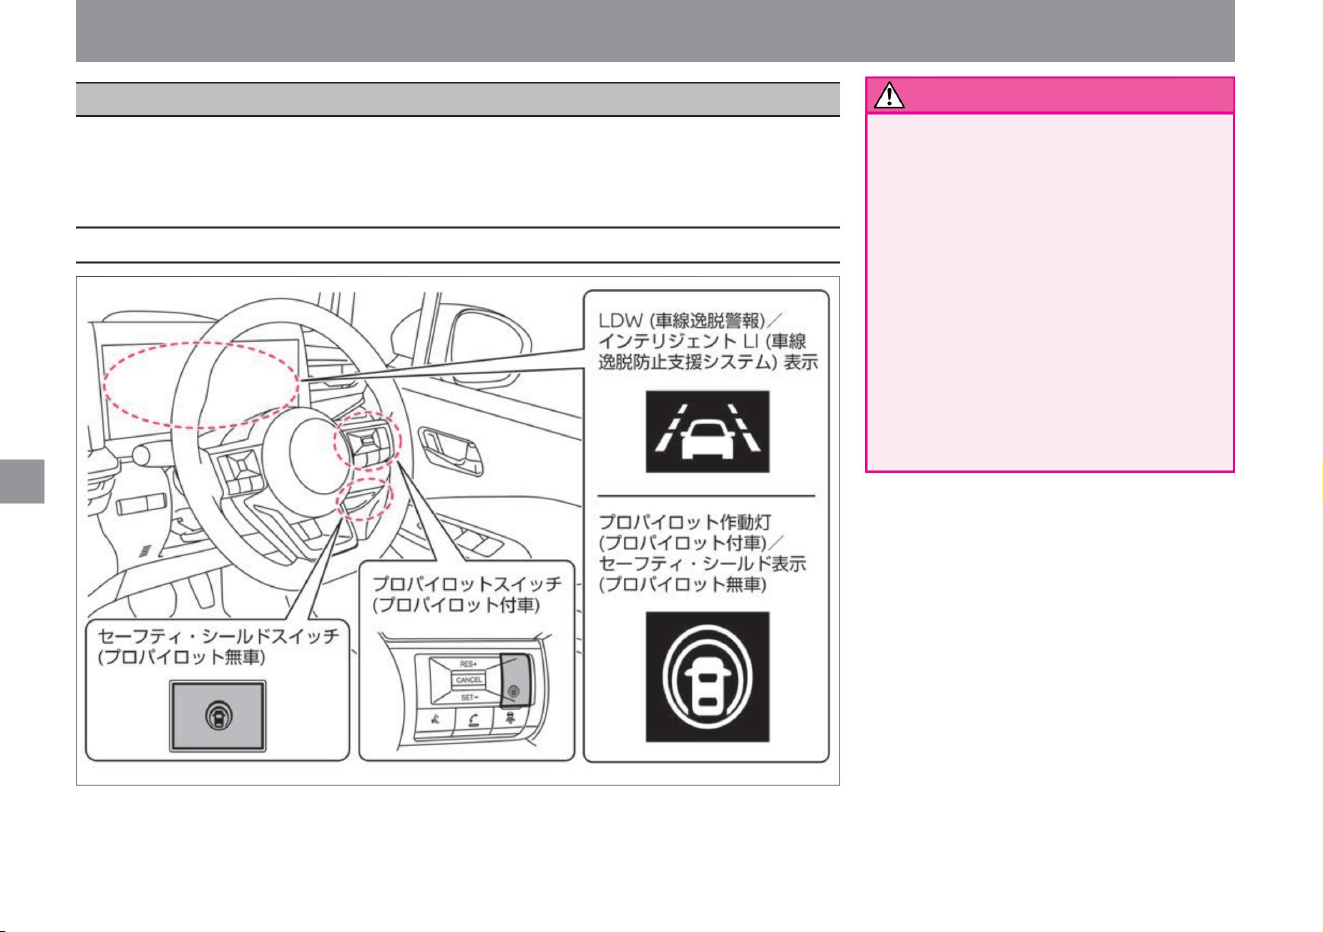Click the "LDW (車線逸脱警報)" label text

(x=682, y=321)
